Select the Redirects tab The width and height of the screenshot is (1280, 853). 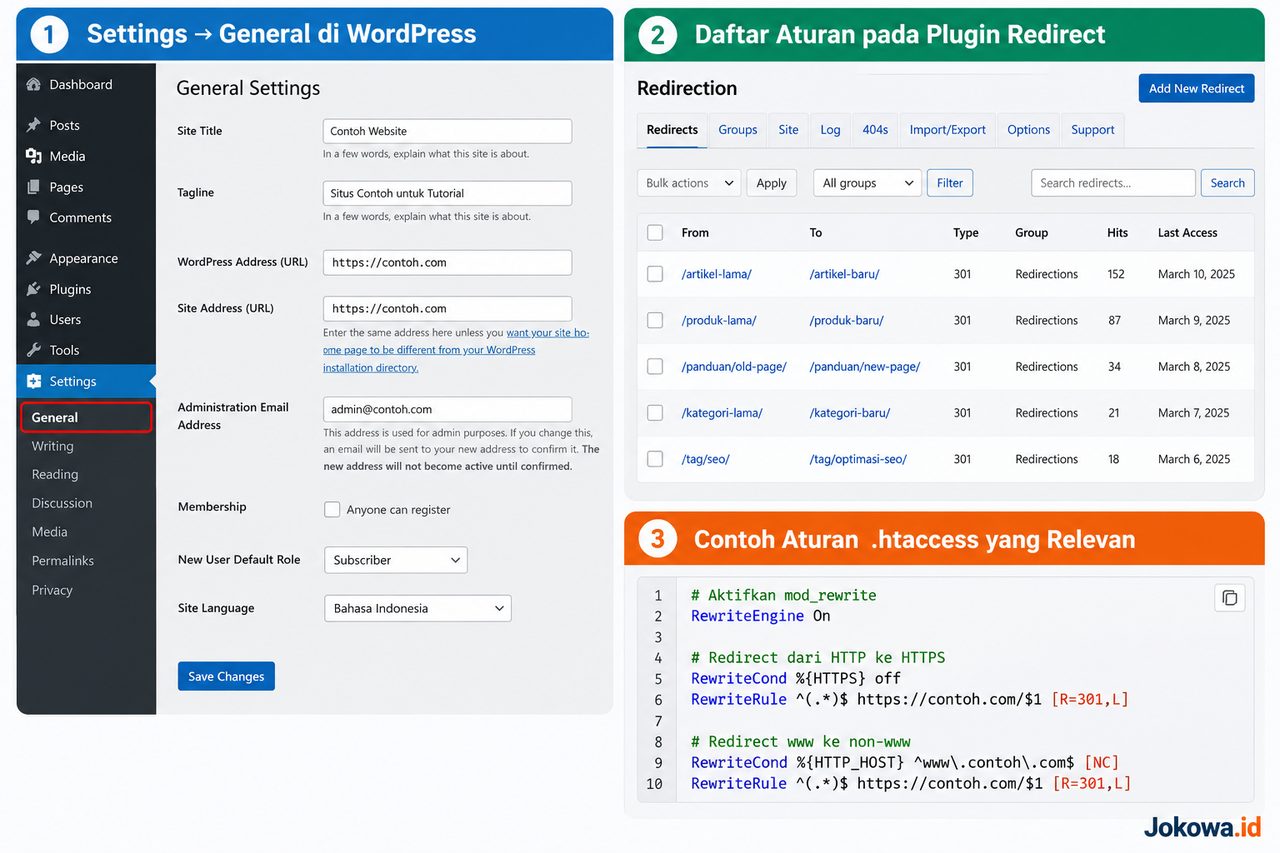672,130
